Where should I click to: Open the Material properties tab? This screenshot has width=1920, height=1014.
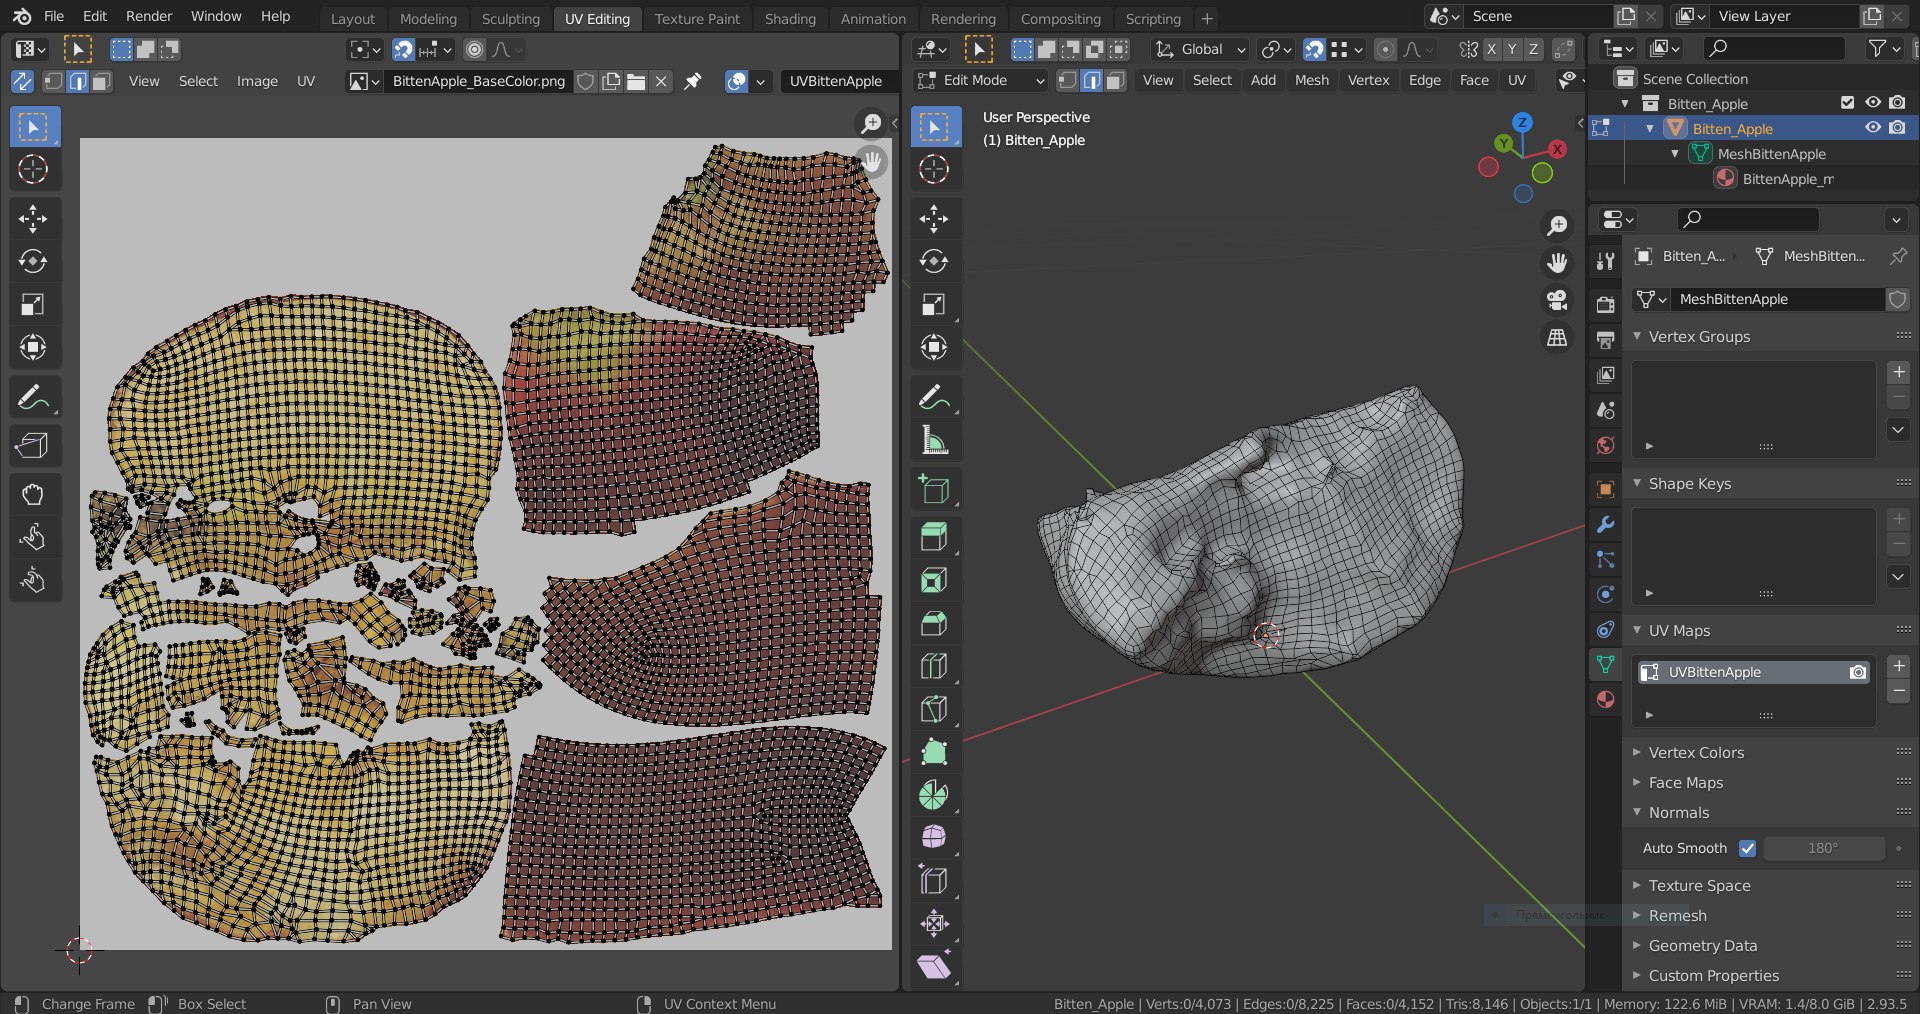click(x=1605, y=699)
